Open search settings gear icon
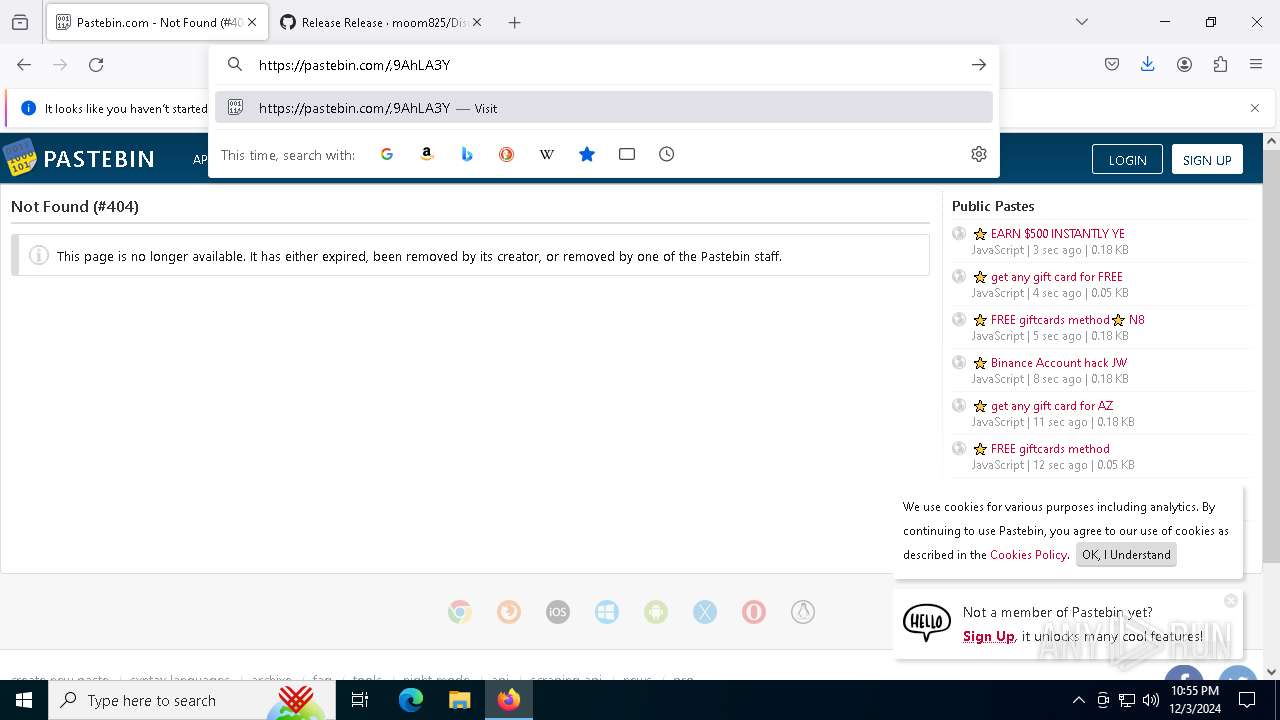The width and height of the screenshot is (1280, 720). click(x=979, y=154)
